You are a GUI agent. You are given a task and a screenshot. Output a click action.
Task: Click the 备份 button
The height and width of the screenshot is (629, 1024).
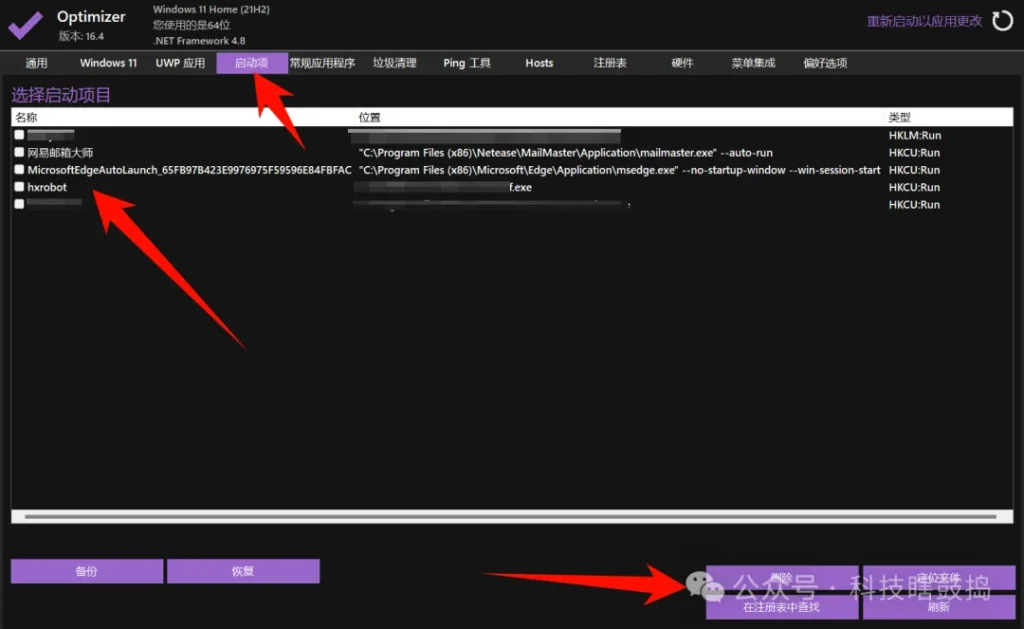(x=87, y=571)
